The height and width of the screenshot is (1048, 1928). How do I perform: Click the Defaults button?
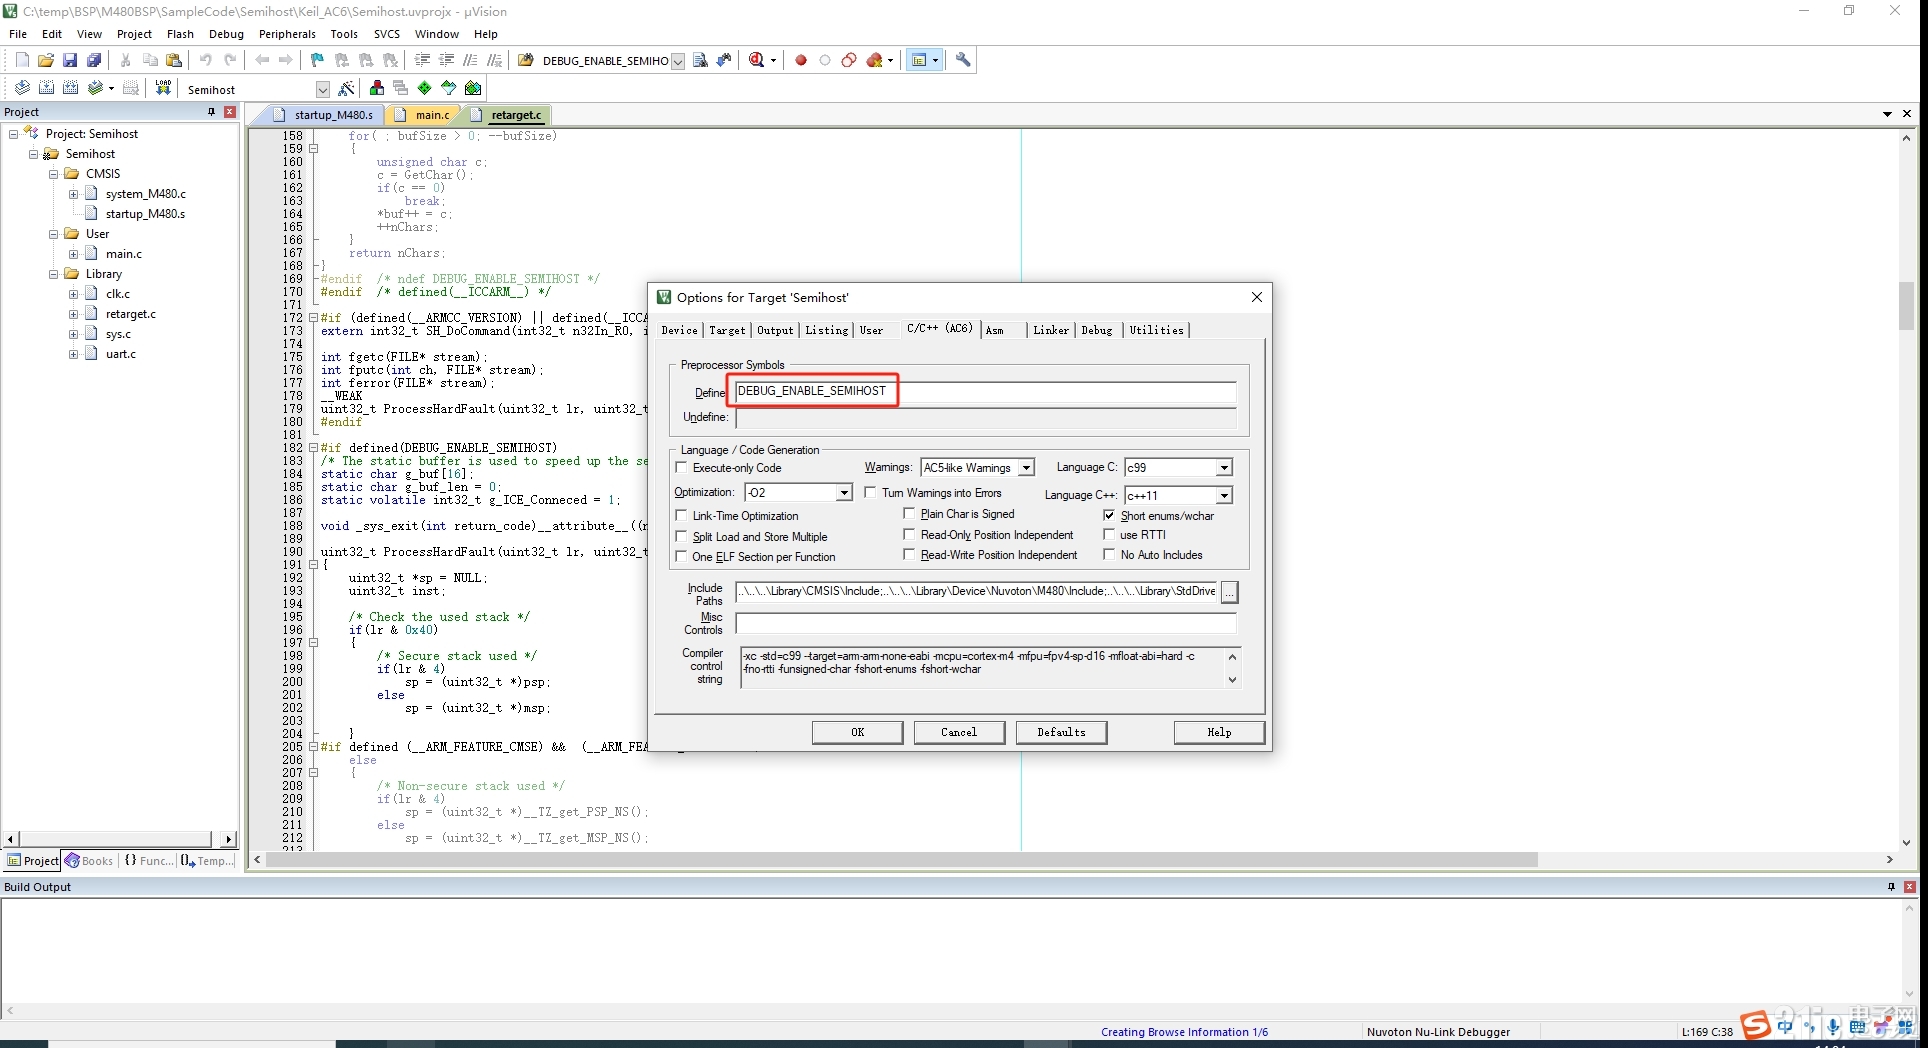click(1061, 732)
